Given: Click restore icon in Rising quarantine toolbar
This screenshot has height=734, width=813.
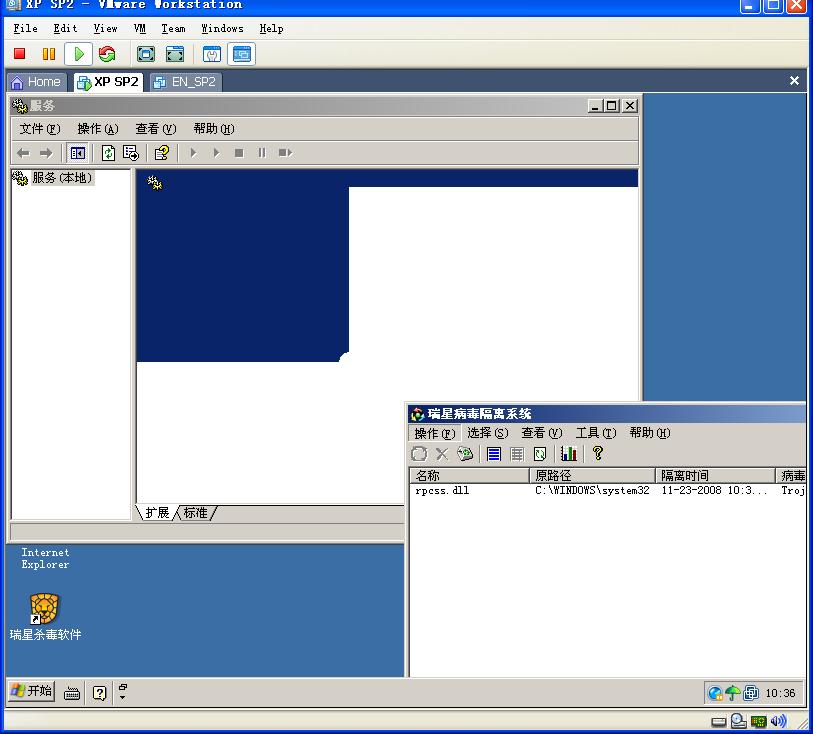Looking at the screenshot, I should click(x=419, y=454).
